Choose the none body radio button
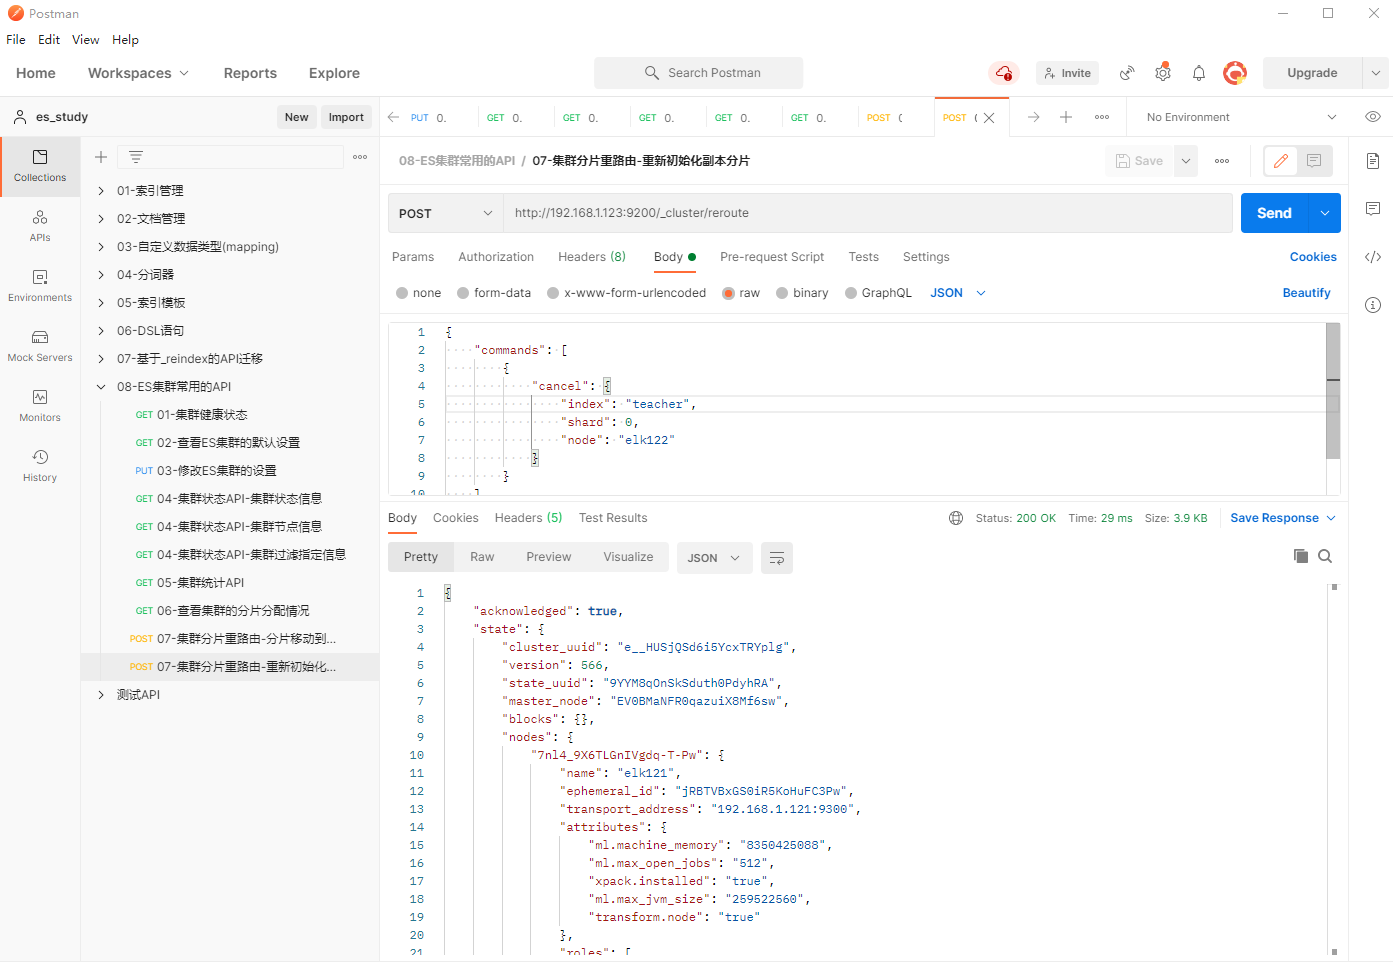 tap(402, 293)
